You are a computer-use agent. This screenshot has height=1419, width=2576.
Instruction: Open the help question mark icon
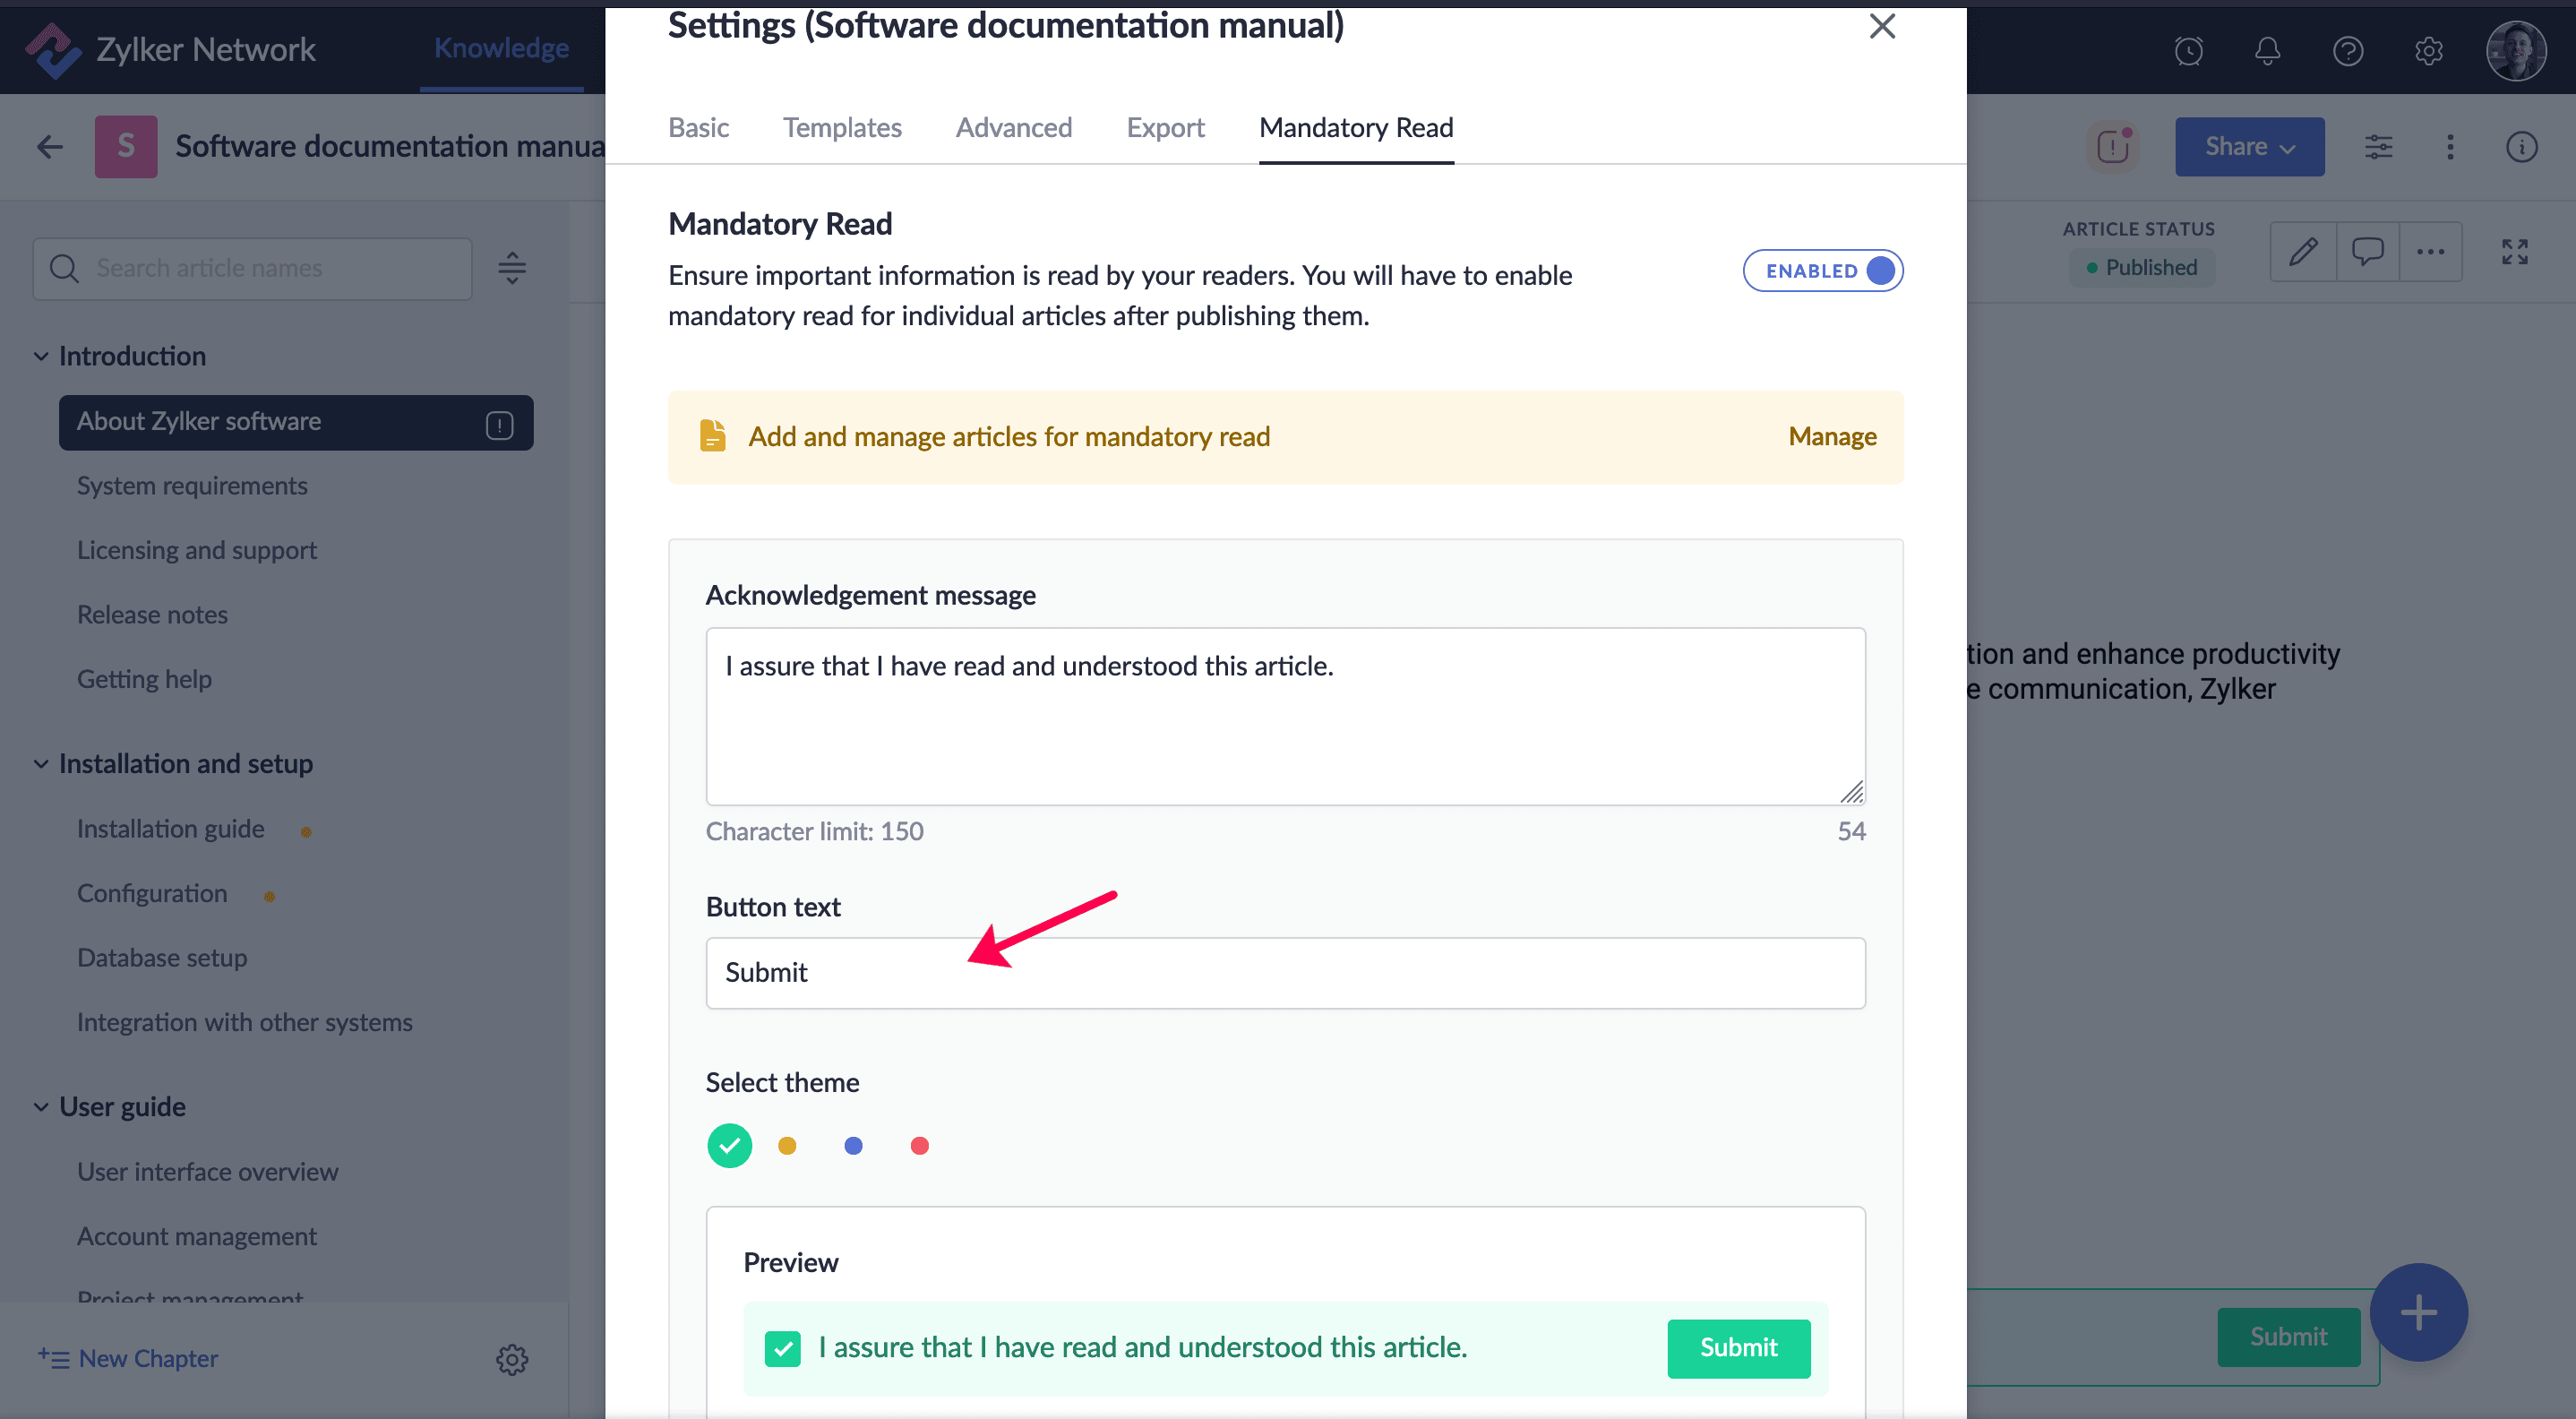(x=2347, y=50)
